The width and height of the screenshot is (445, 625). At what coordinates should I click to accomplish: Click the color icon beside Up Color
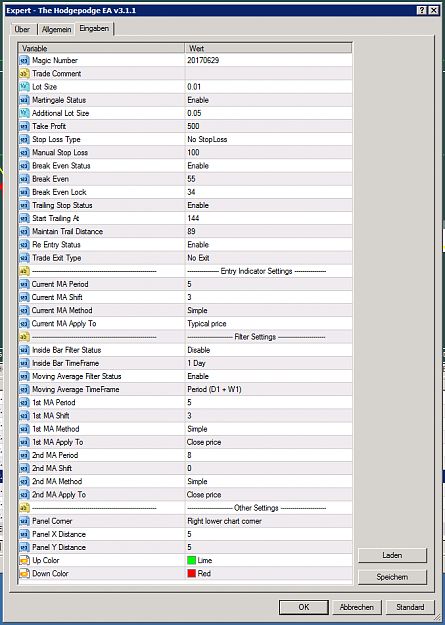24,560
